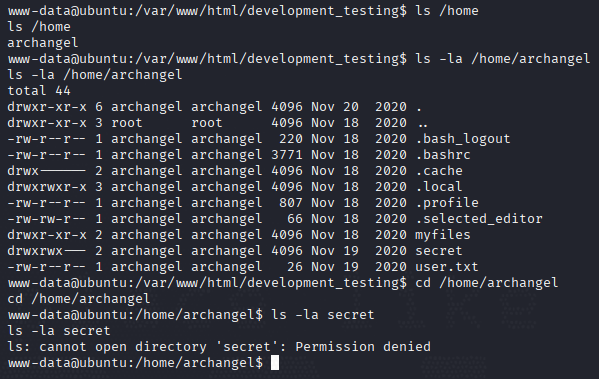Click the 'root' owner in the parent directory row

126,123
